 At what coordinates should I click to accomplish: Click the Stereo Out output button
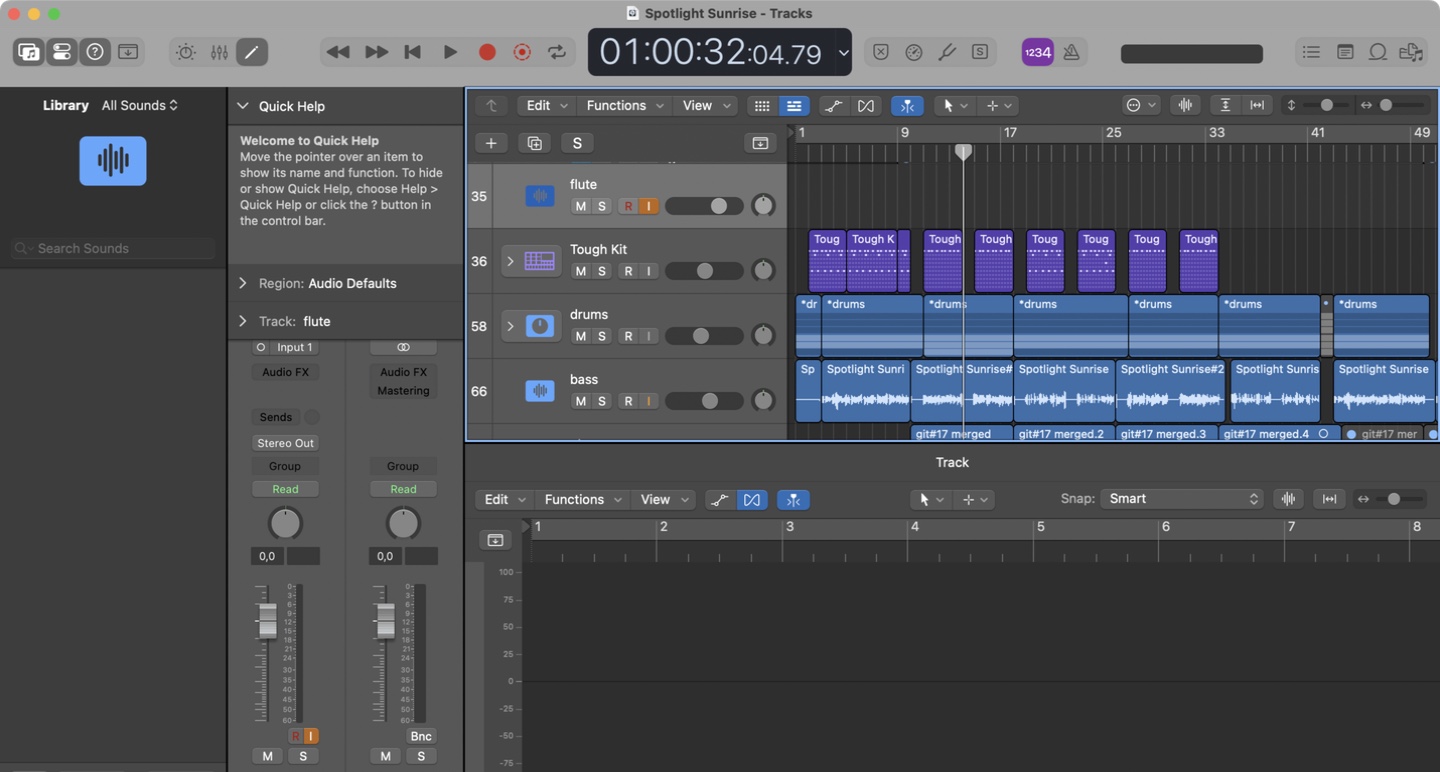pos(285,443)
